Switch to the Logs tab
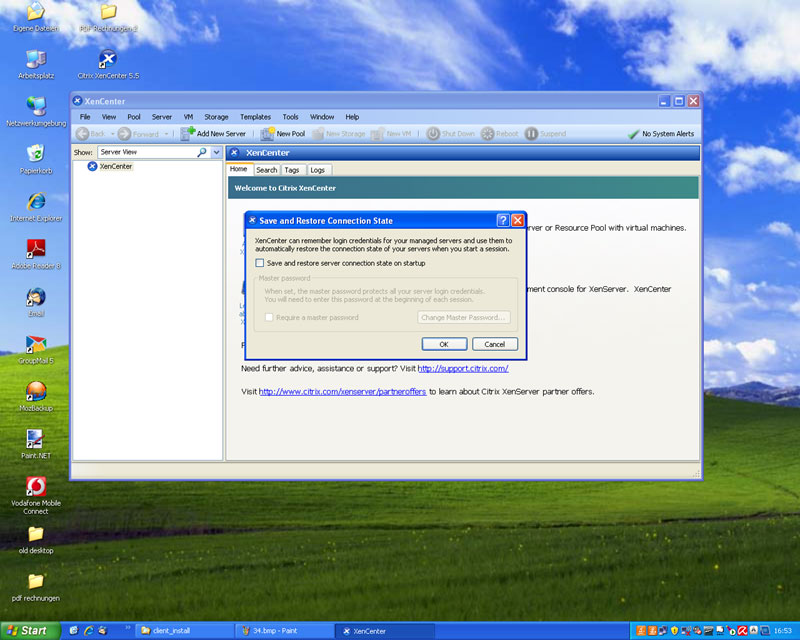Viewport: 800px width, 640px height. tap(317, 170)
